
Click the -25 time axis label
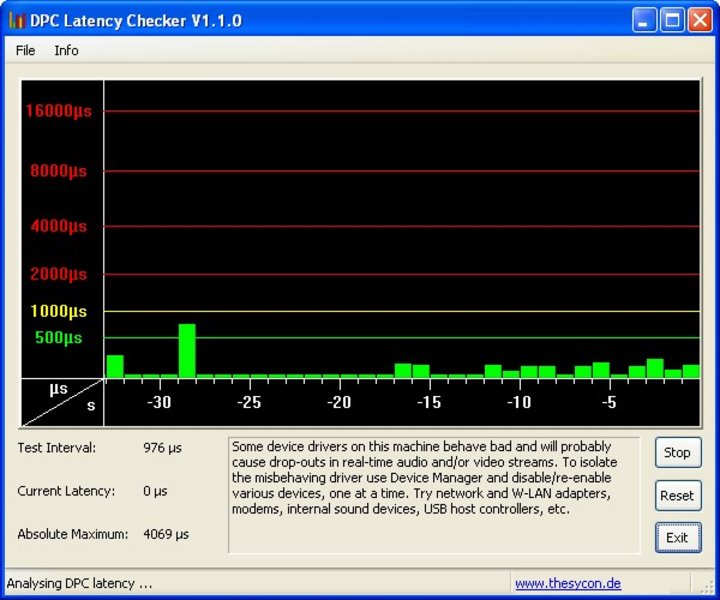tap(249, 402)
